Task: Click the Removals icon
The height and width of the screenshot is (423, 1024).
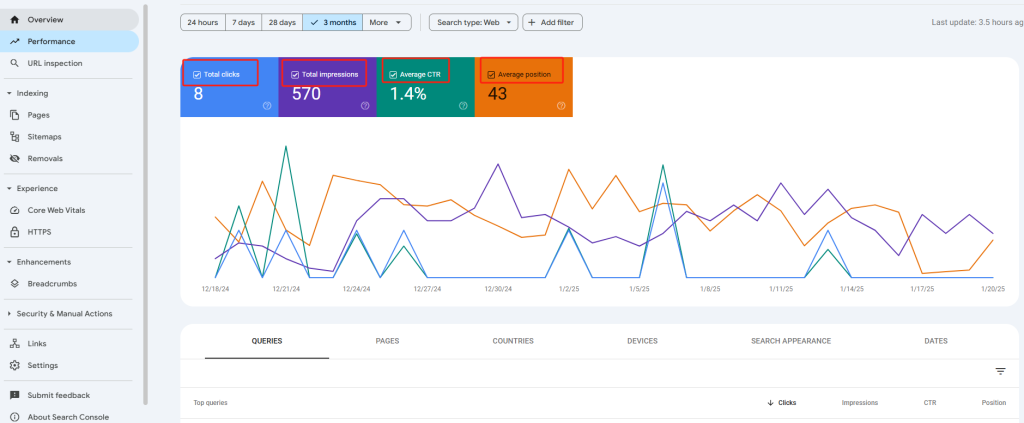Action: pos(14,158)
